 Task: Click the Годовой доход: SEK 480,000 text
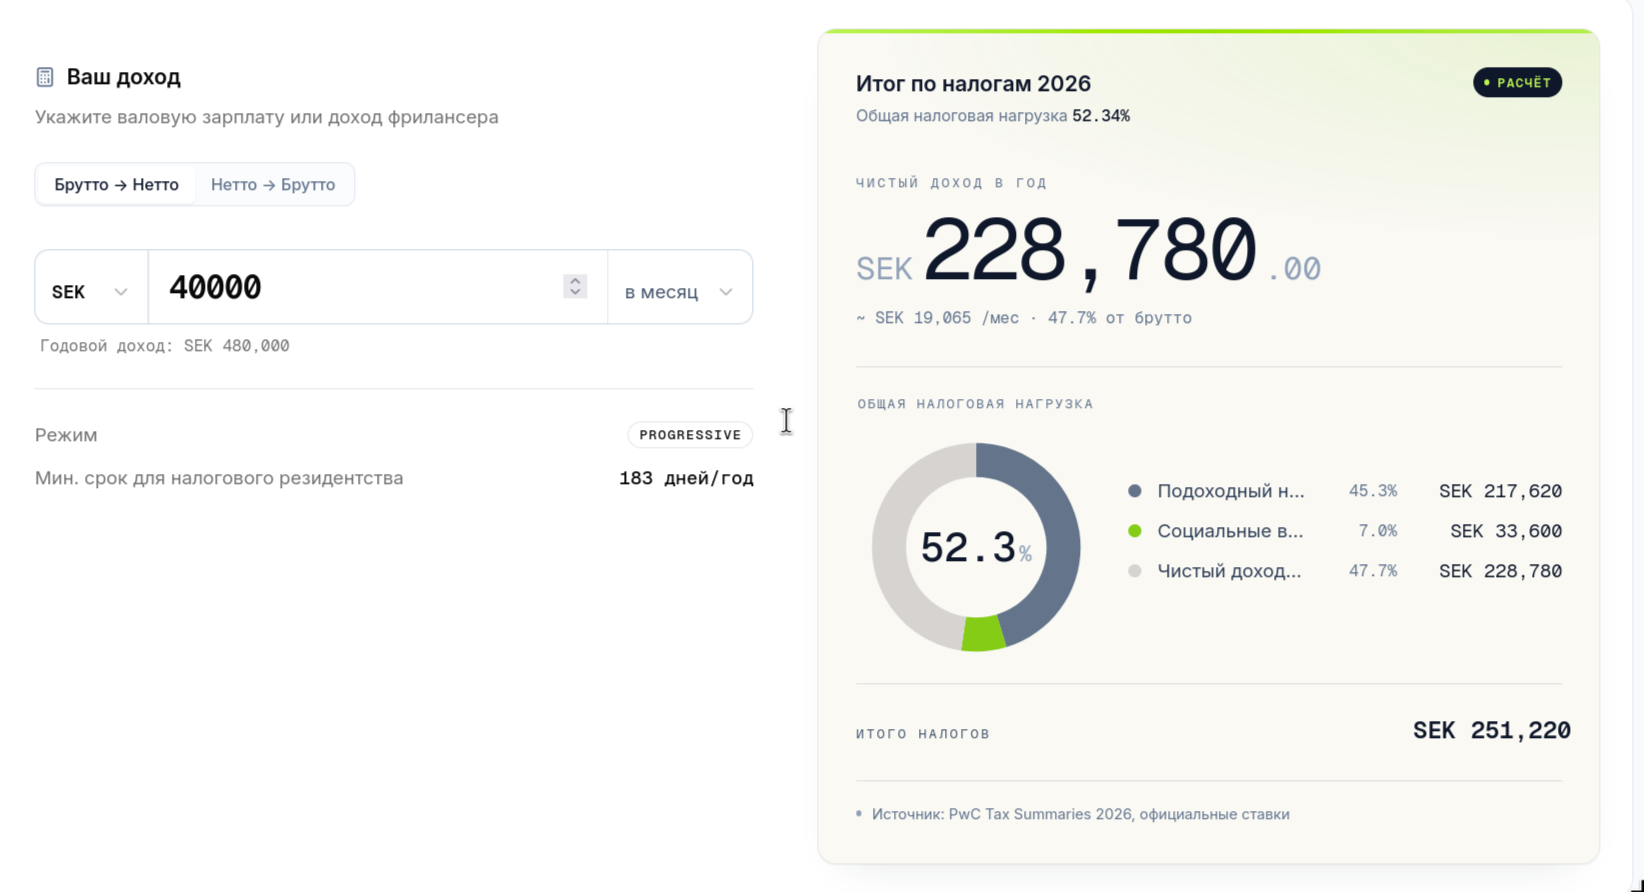click(x=165, y=346)
